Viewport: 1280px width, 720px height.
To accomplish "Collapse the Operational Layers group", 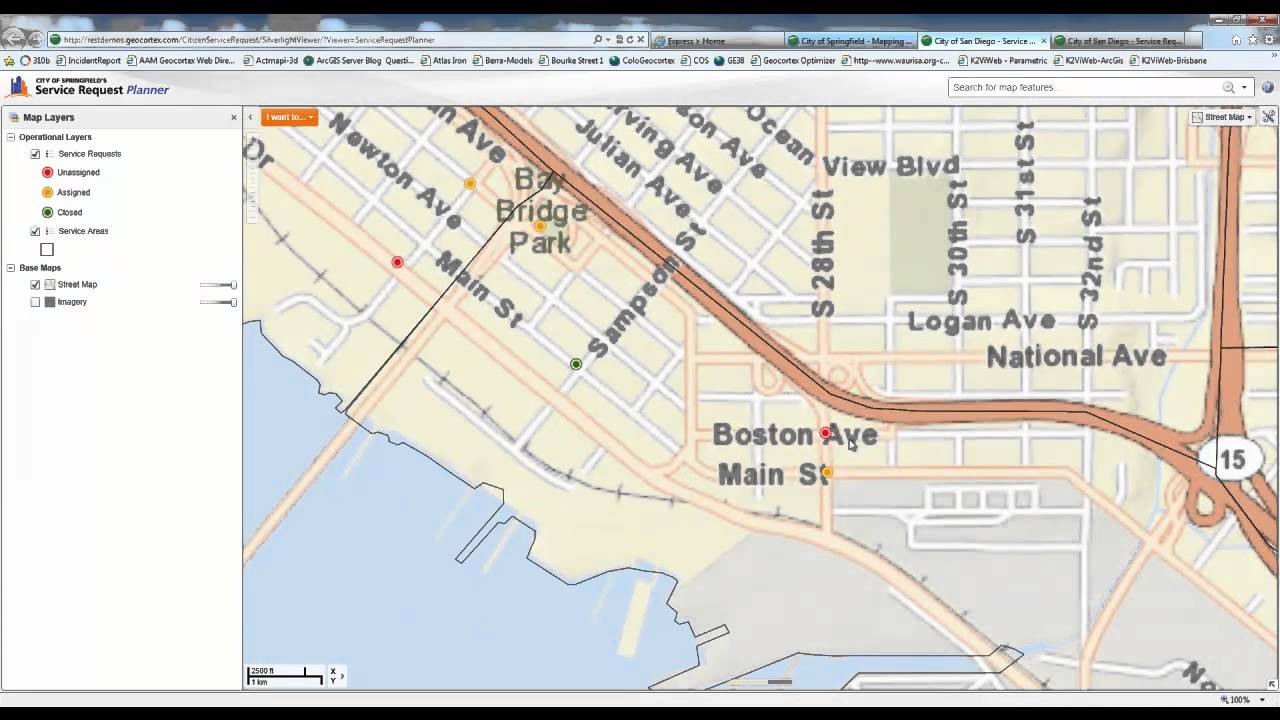I will [x=11, y=137].
